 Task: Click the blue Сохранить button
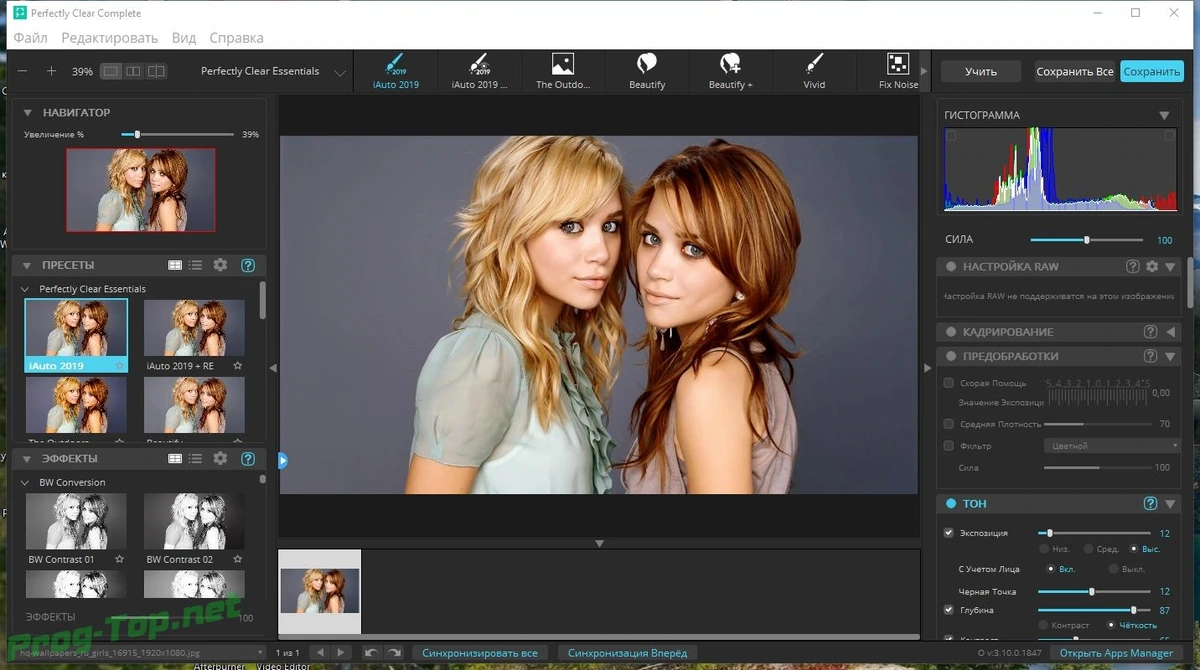(x=1152, y=72)
